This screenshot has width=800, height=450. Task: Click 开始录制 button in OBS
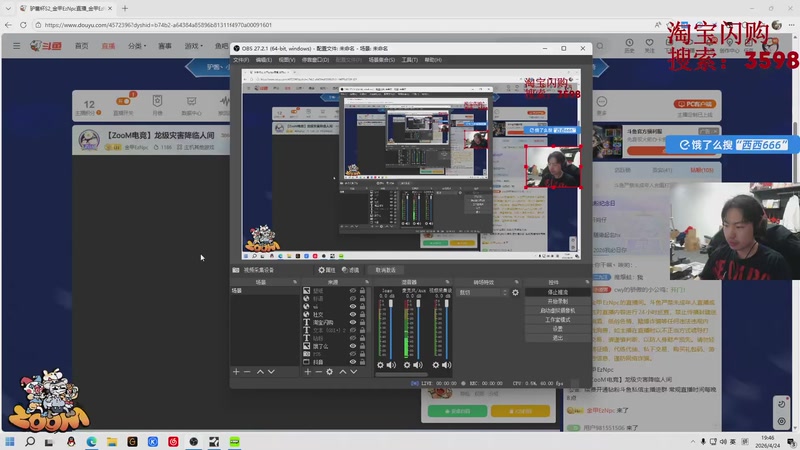558,302
